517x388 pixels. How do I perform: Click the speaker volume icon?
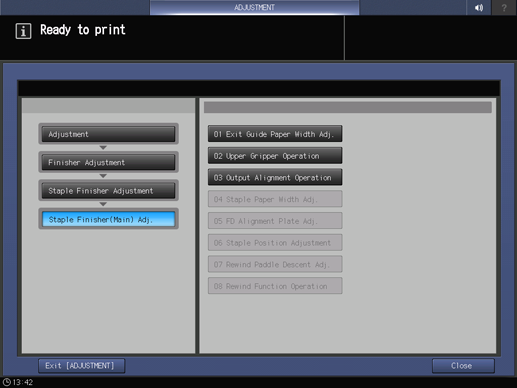coord(479,7)
